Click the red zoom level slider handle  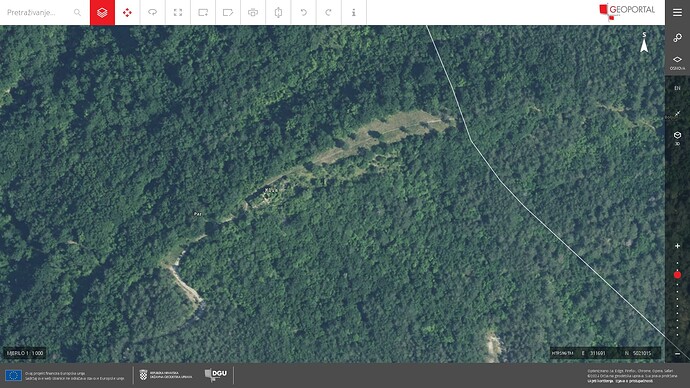point(677,275)
